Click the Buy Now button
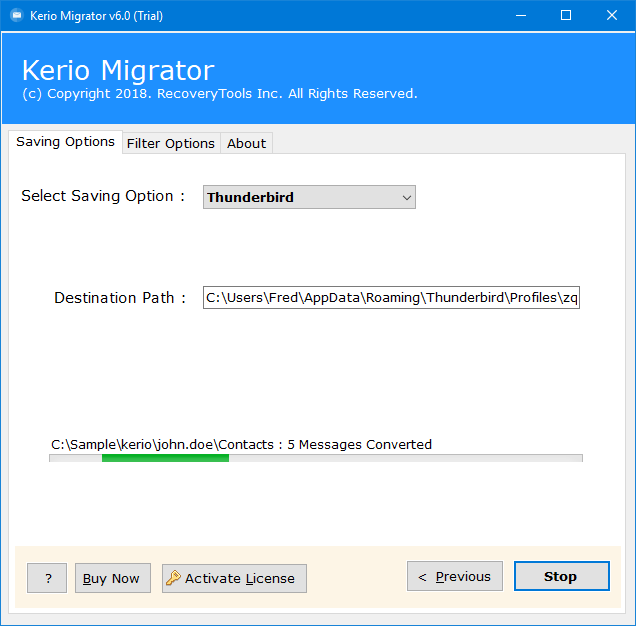The width and height of the screenshot is (636, 626). pos(113,578)
